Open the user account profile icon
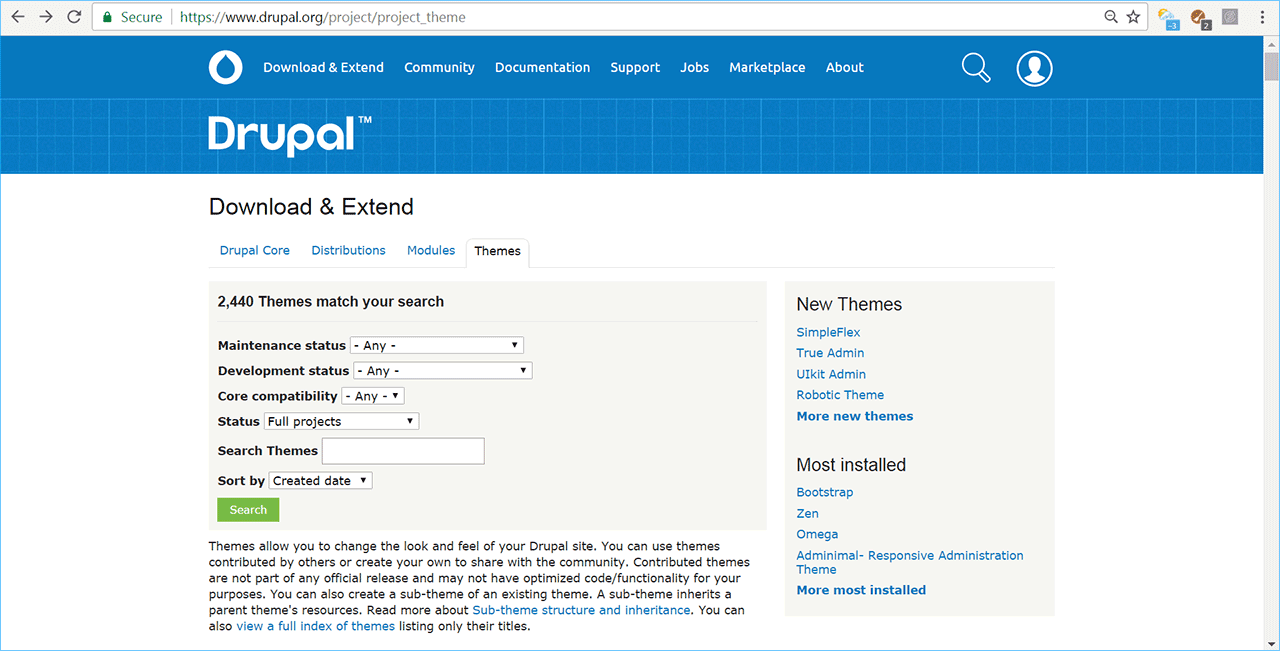 (x=1034, y=68)
